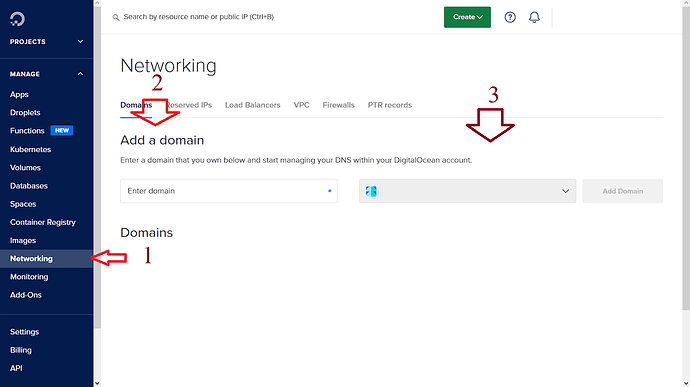Switch to the Reserved IPs tab
The image size is (690, 387).
click(189, 105)
